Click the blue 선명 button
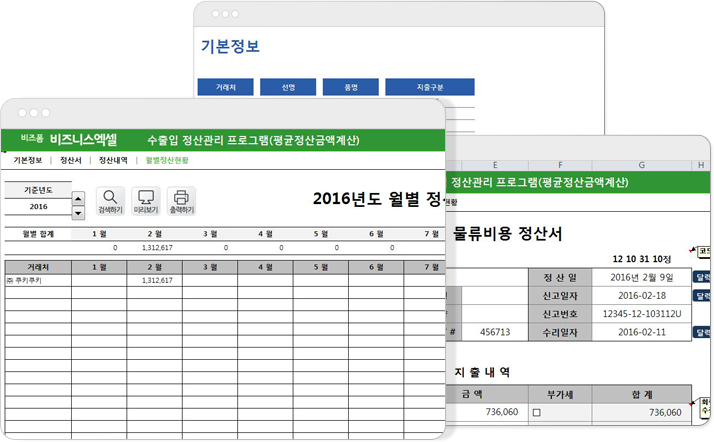Viewport: 714px width, 442px height. click(288, 87)
